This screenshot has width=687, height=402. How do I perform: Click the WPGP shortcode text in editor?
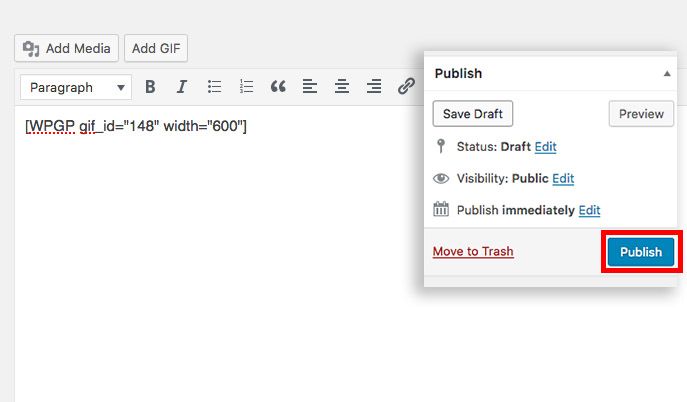point(136,126)
